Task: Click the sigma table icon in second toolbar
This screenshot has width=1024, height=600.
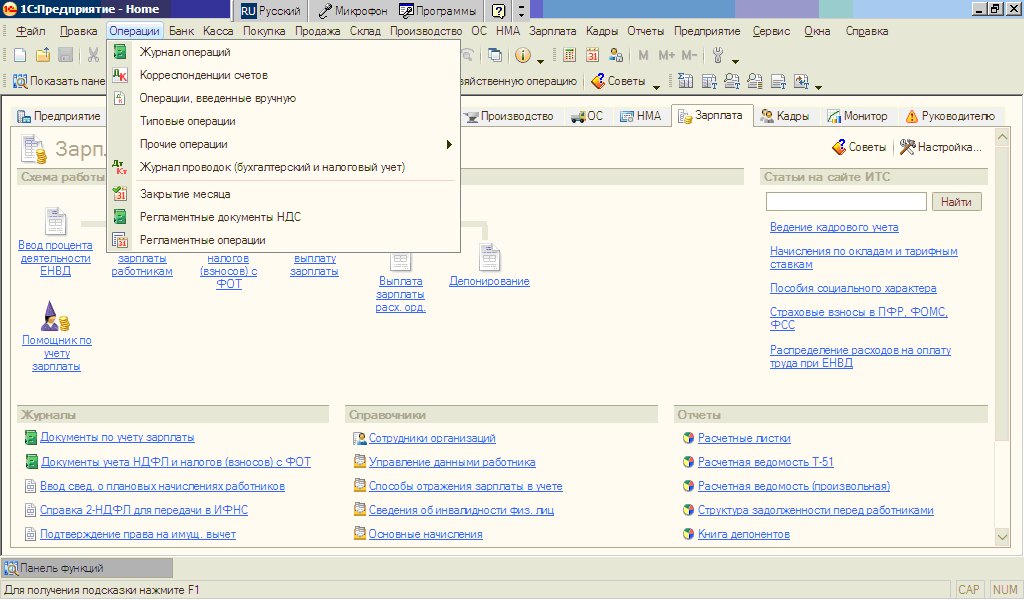Action: (685, 81)
